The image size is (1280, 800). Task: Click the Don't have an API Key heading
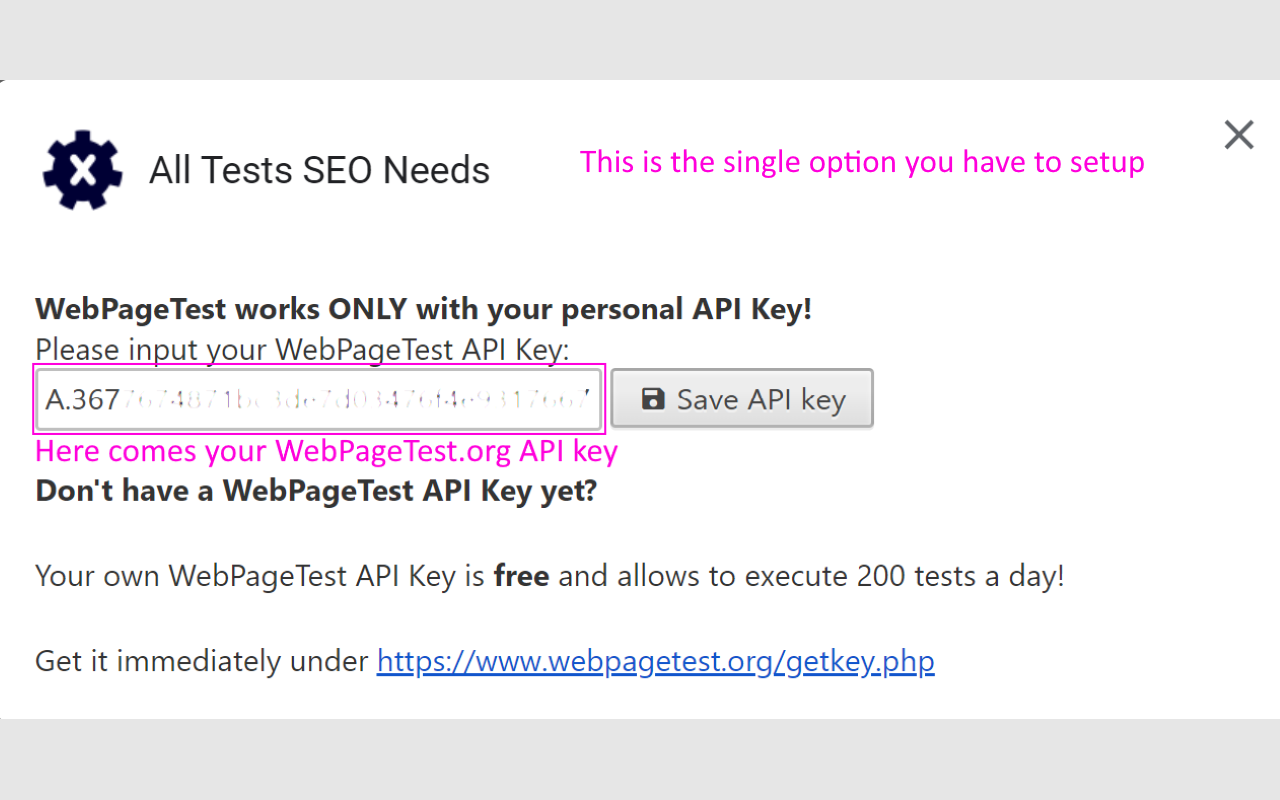pyautogui.click(x=315, y=490)
